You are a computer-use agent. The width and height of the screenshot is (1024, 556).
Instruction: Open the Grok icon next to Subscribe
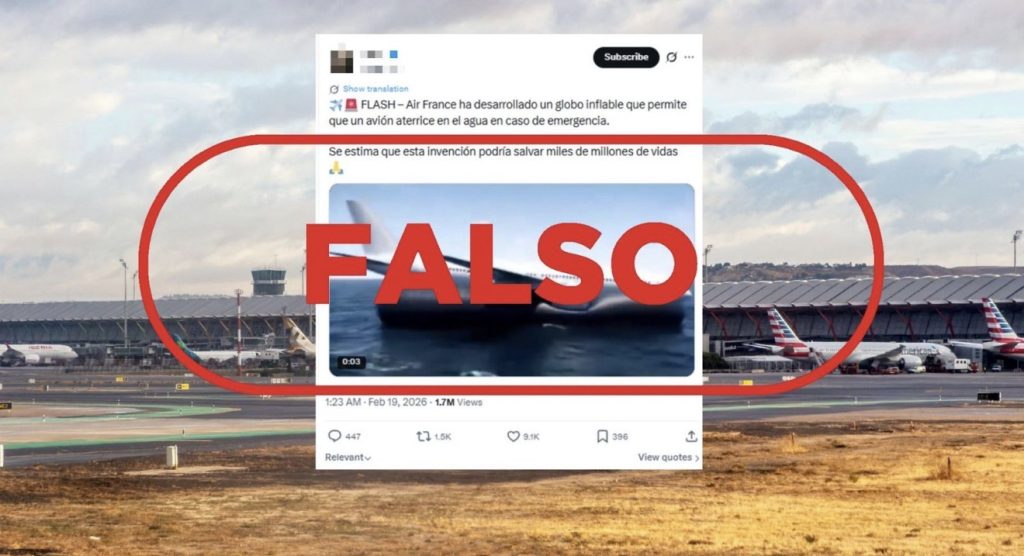pyautogui.click(x=671, y=57)
